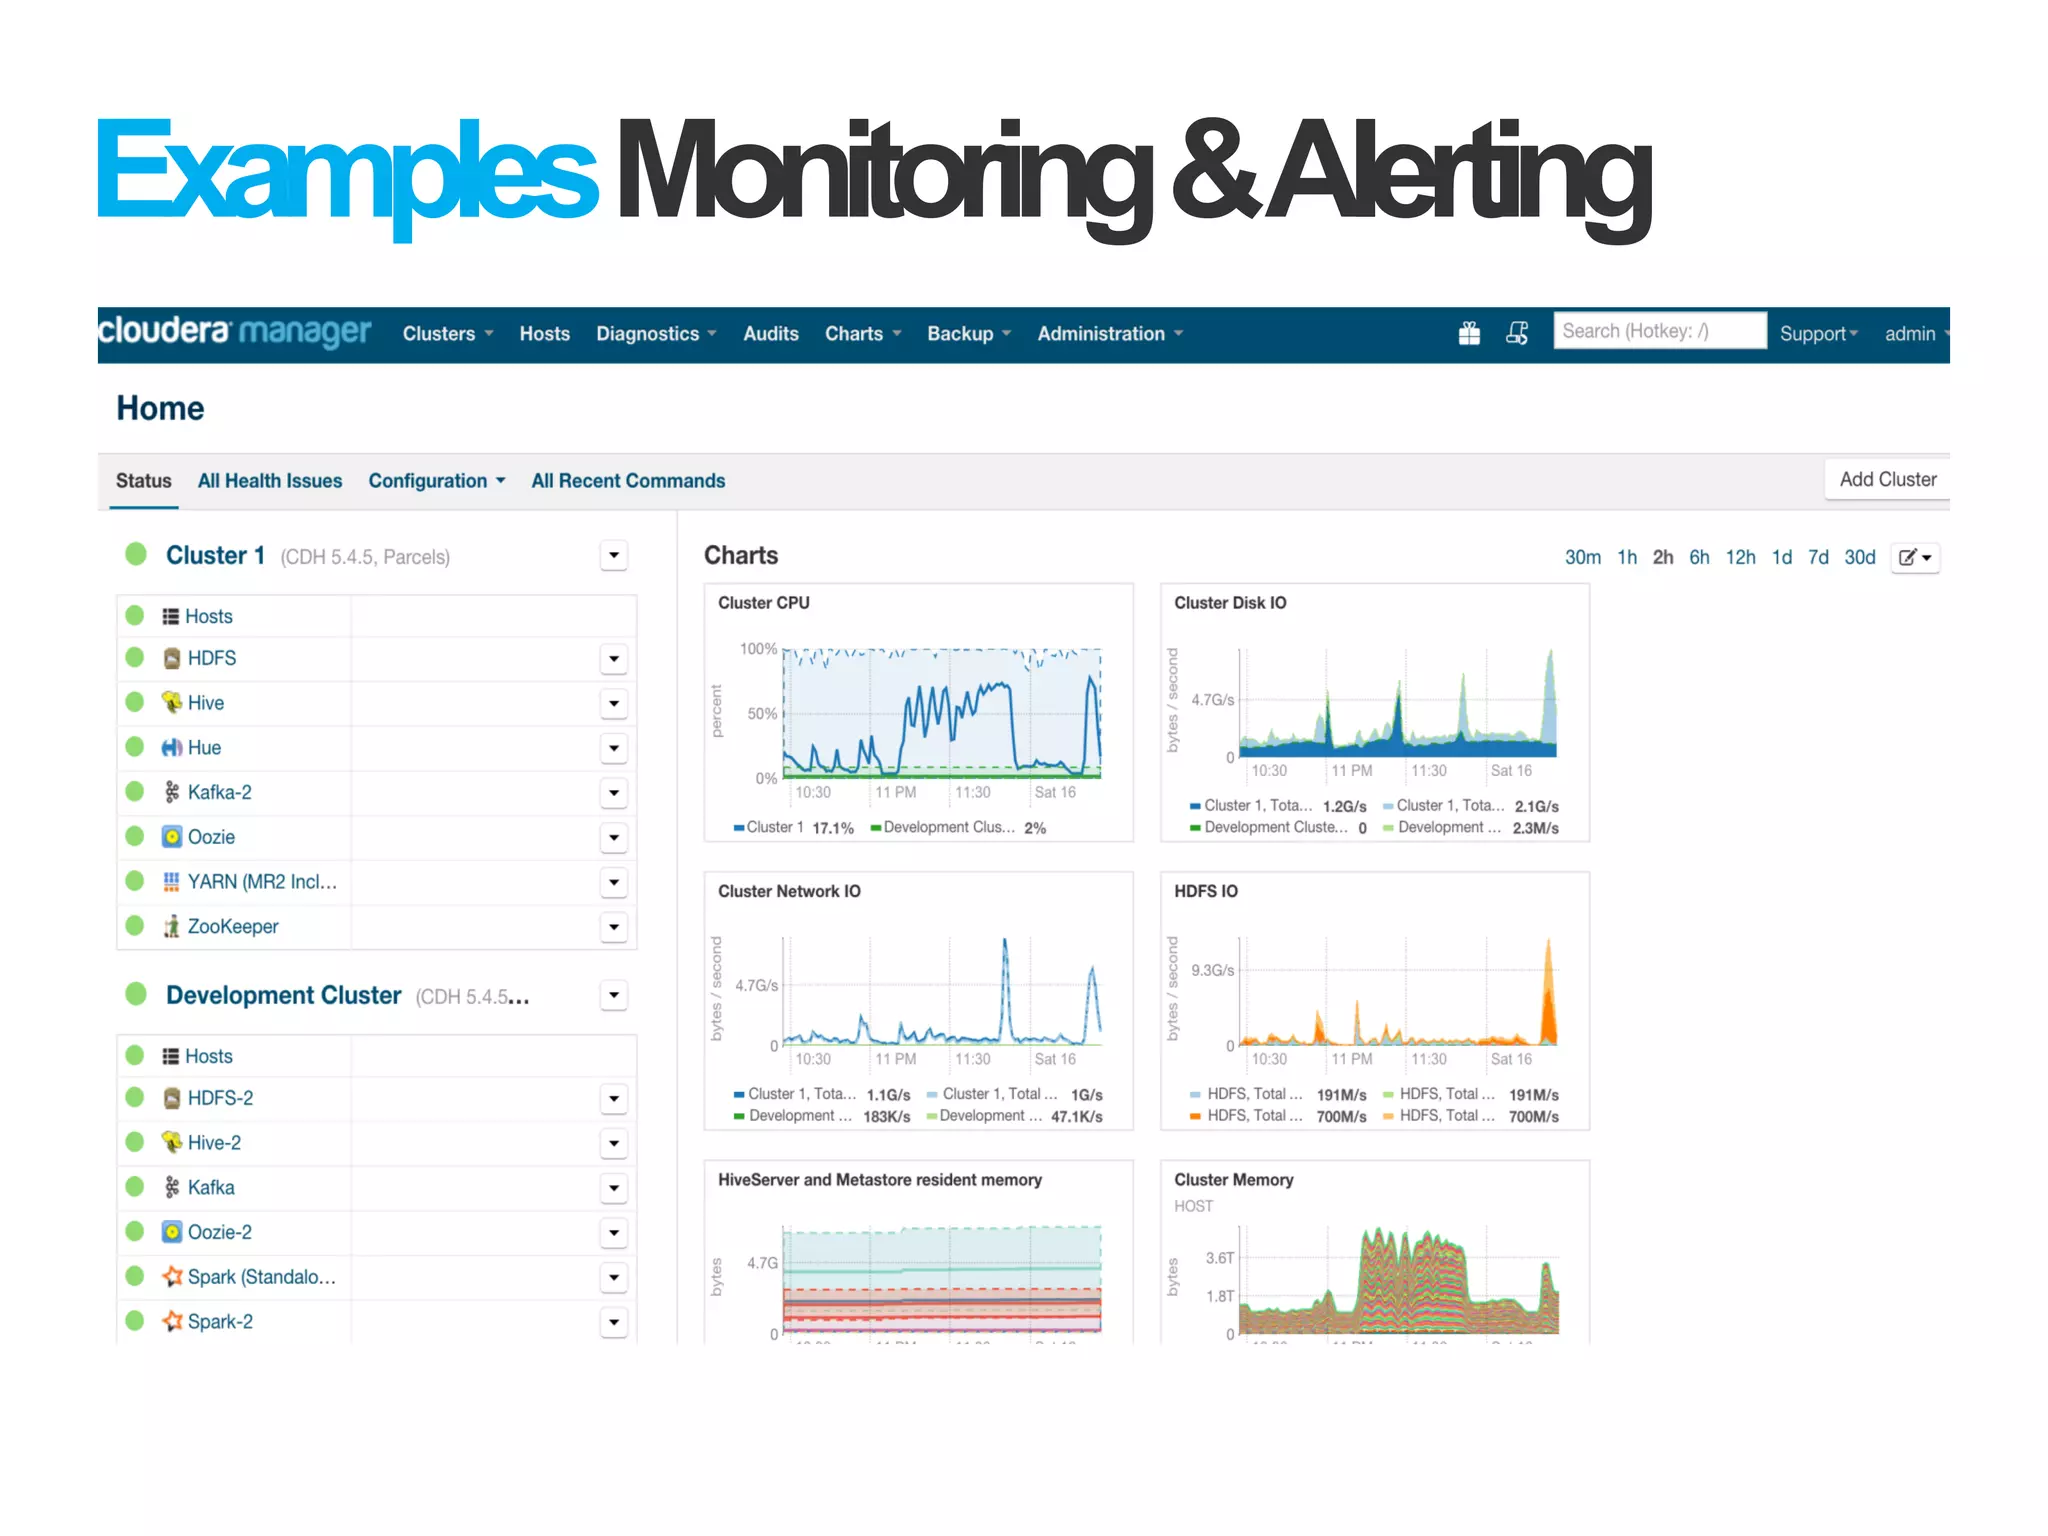2048x1536 pixels.
Task: Click the ZooKeeper service icon
Action: click(172, 926)
